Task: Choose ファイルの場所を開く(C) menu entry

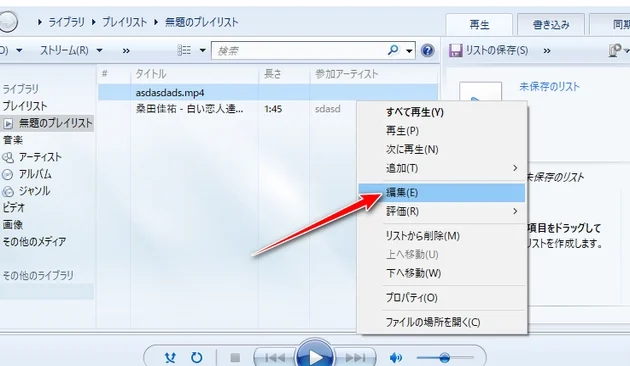Action: pyautogui.click(x=442, y=322)
